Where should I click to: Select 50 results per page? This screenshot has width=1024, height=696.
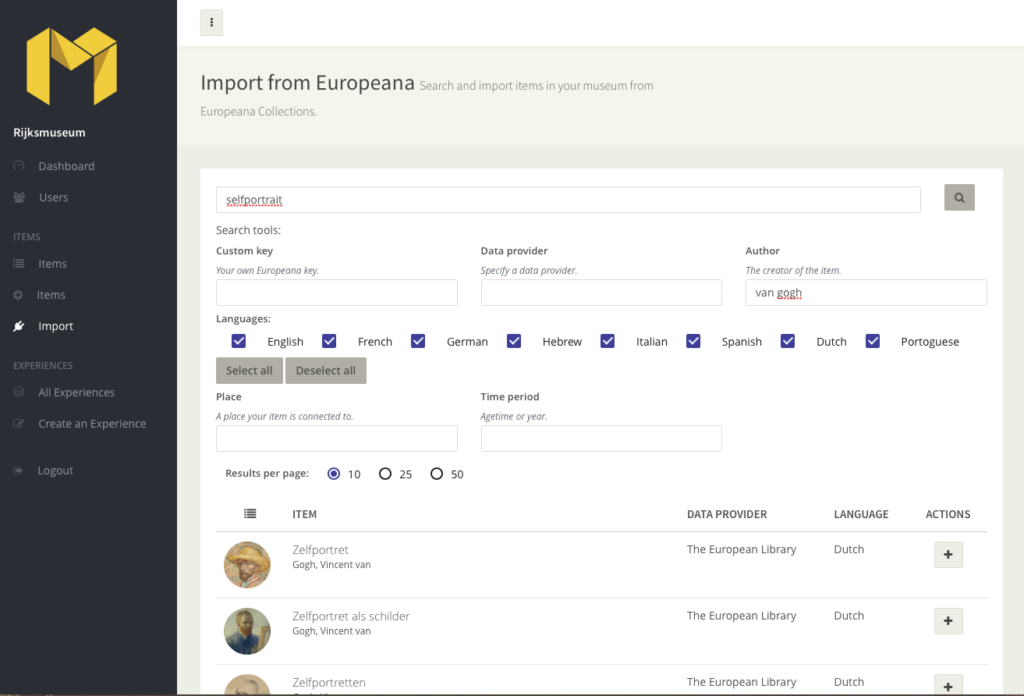pyautogui.click(x=437, y=474)
